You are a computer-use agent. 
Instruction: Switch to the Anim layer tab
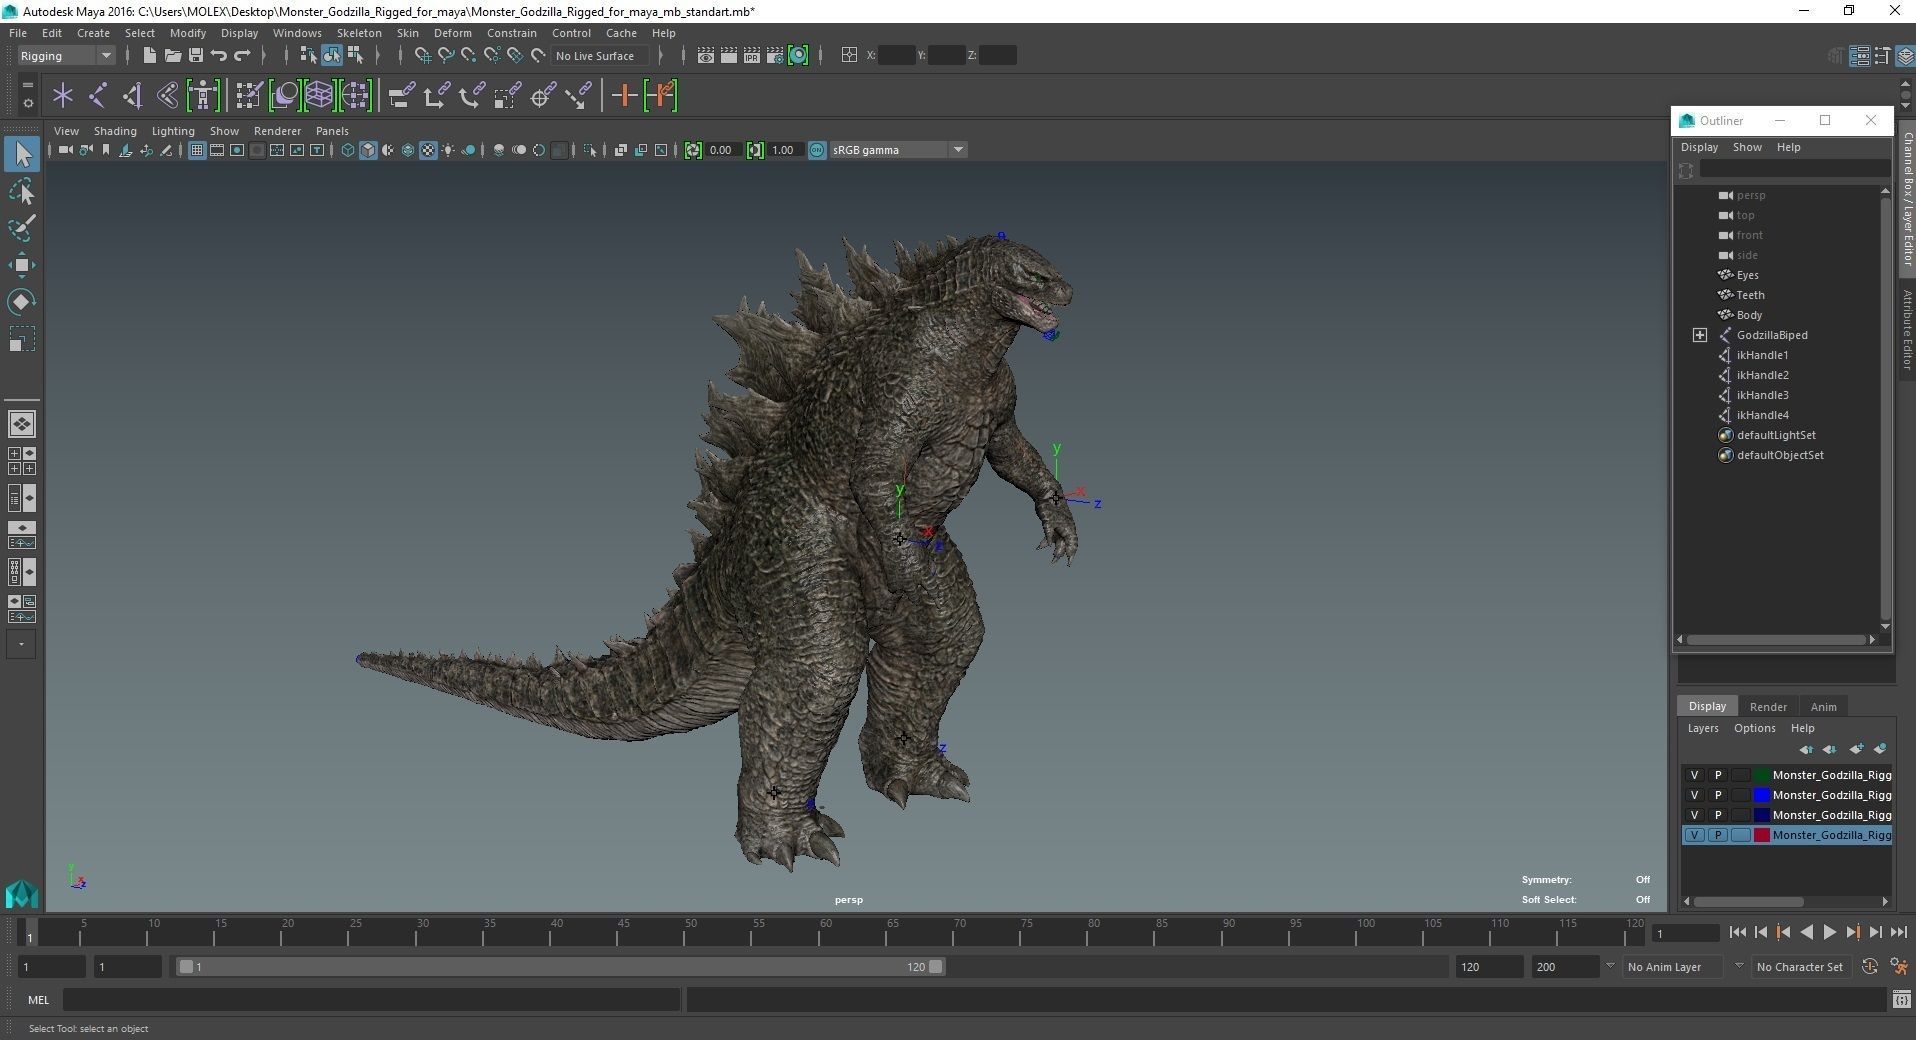click(1823, 706)
